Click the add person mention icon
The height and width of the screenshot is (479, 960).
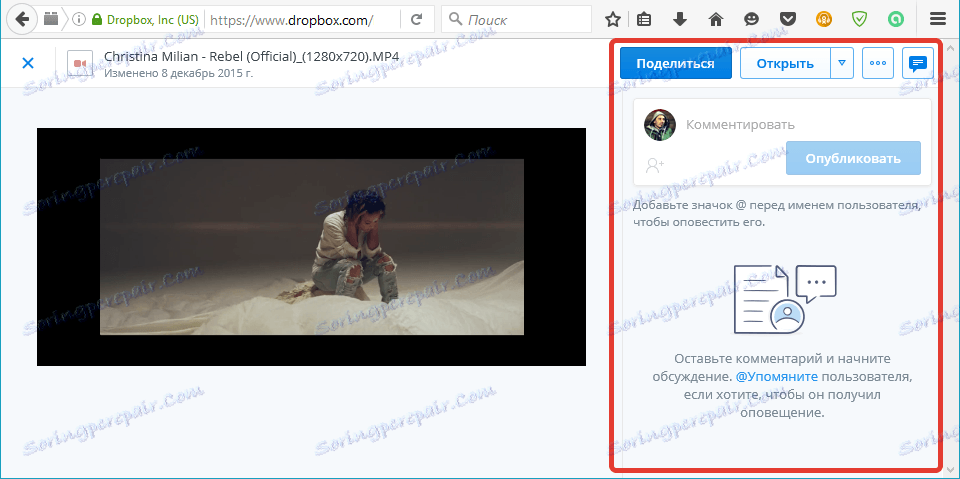(654, 165)
